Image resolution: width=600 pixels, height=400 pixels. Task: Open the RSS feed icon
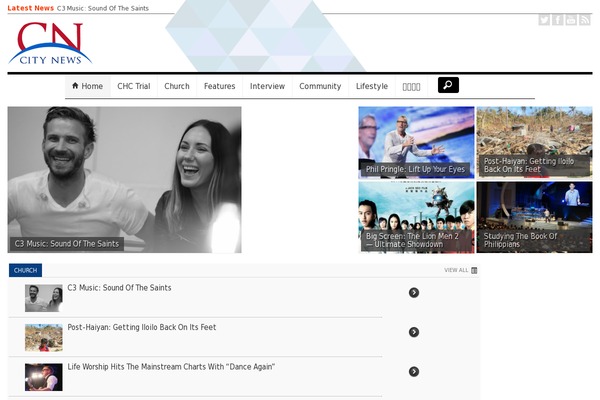coord(585,20)
